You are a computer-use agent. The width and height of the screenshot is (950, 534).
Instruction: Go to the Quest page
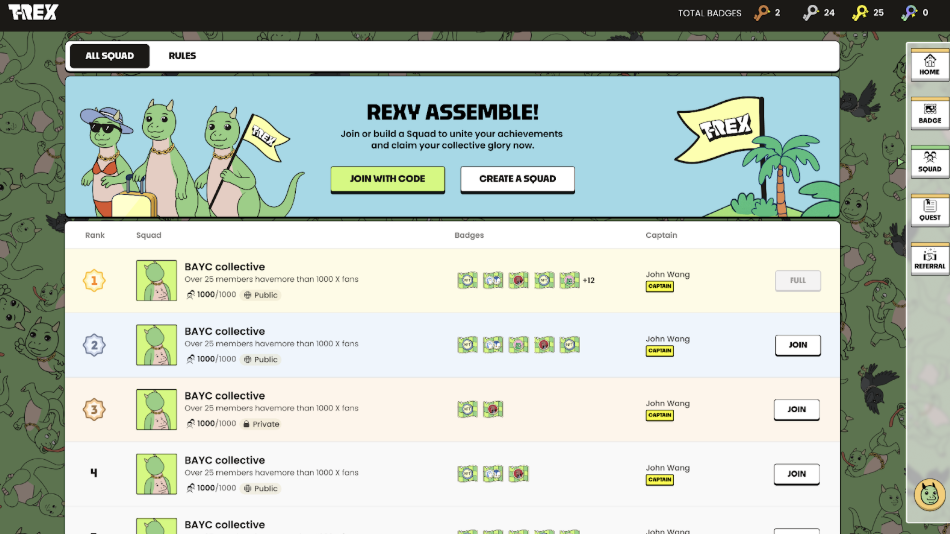point(929,209)
